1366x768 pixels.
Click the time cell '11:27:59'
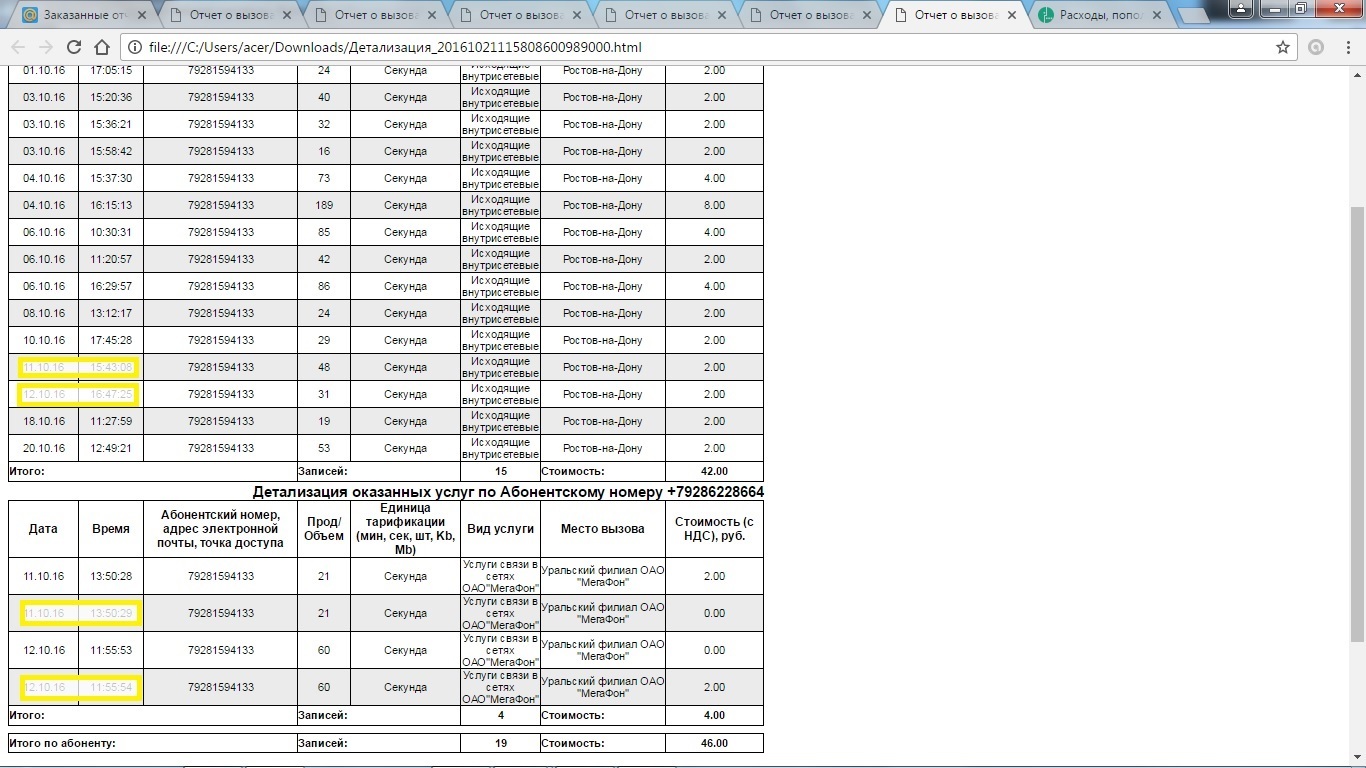pyautogui.click(x=111, y=422)
